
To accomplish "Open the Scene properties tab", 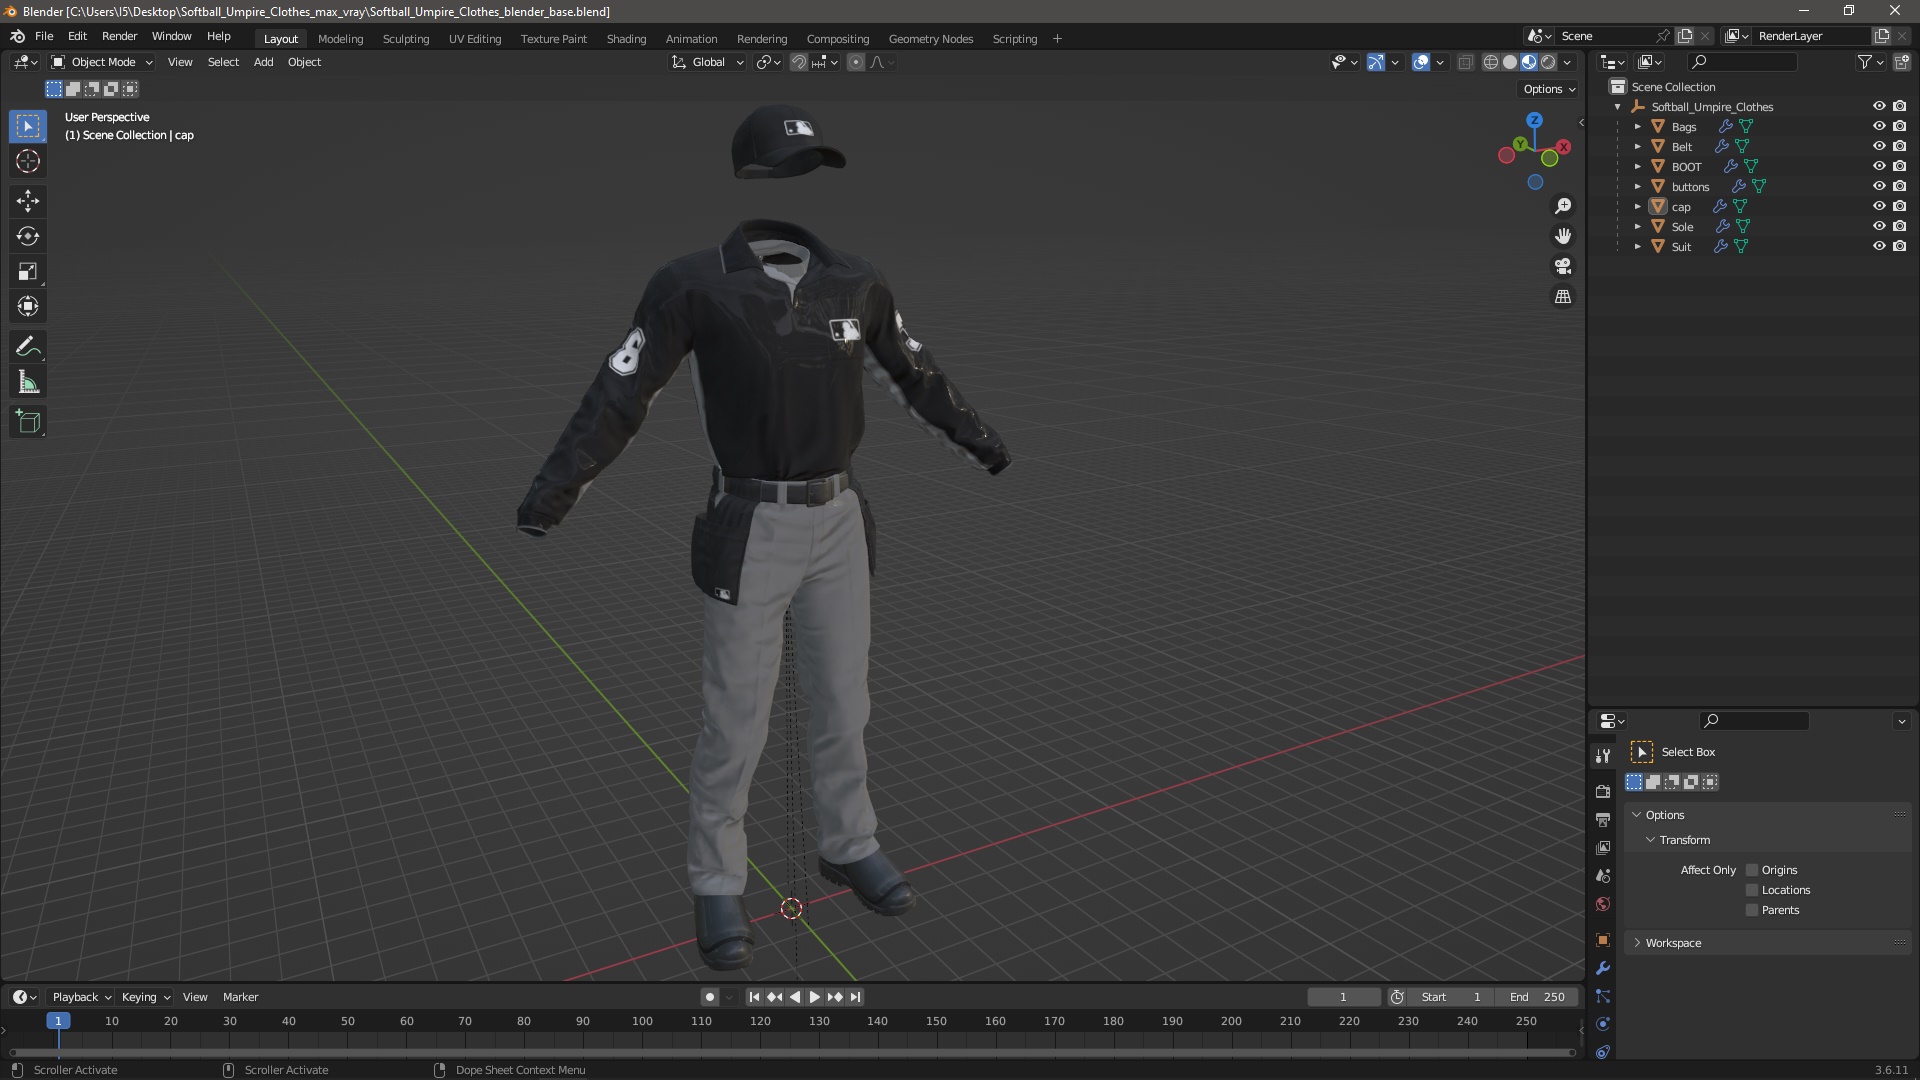I will click(1603, 875).
